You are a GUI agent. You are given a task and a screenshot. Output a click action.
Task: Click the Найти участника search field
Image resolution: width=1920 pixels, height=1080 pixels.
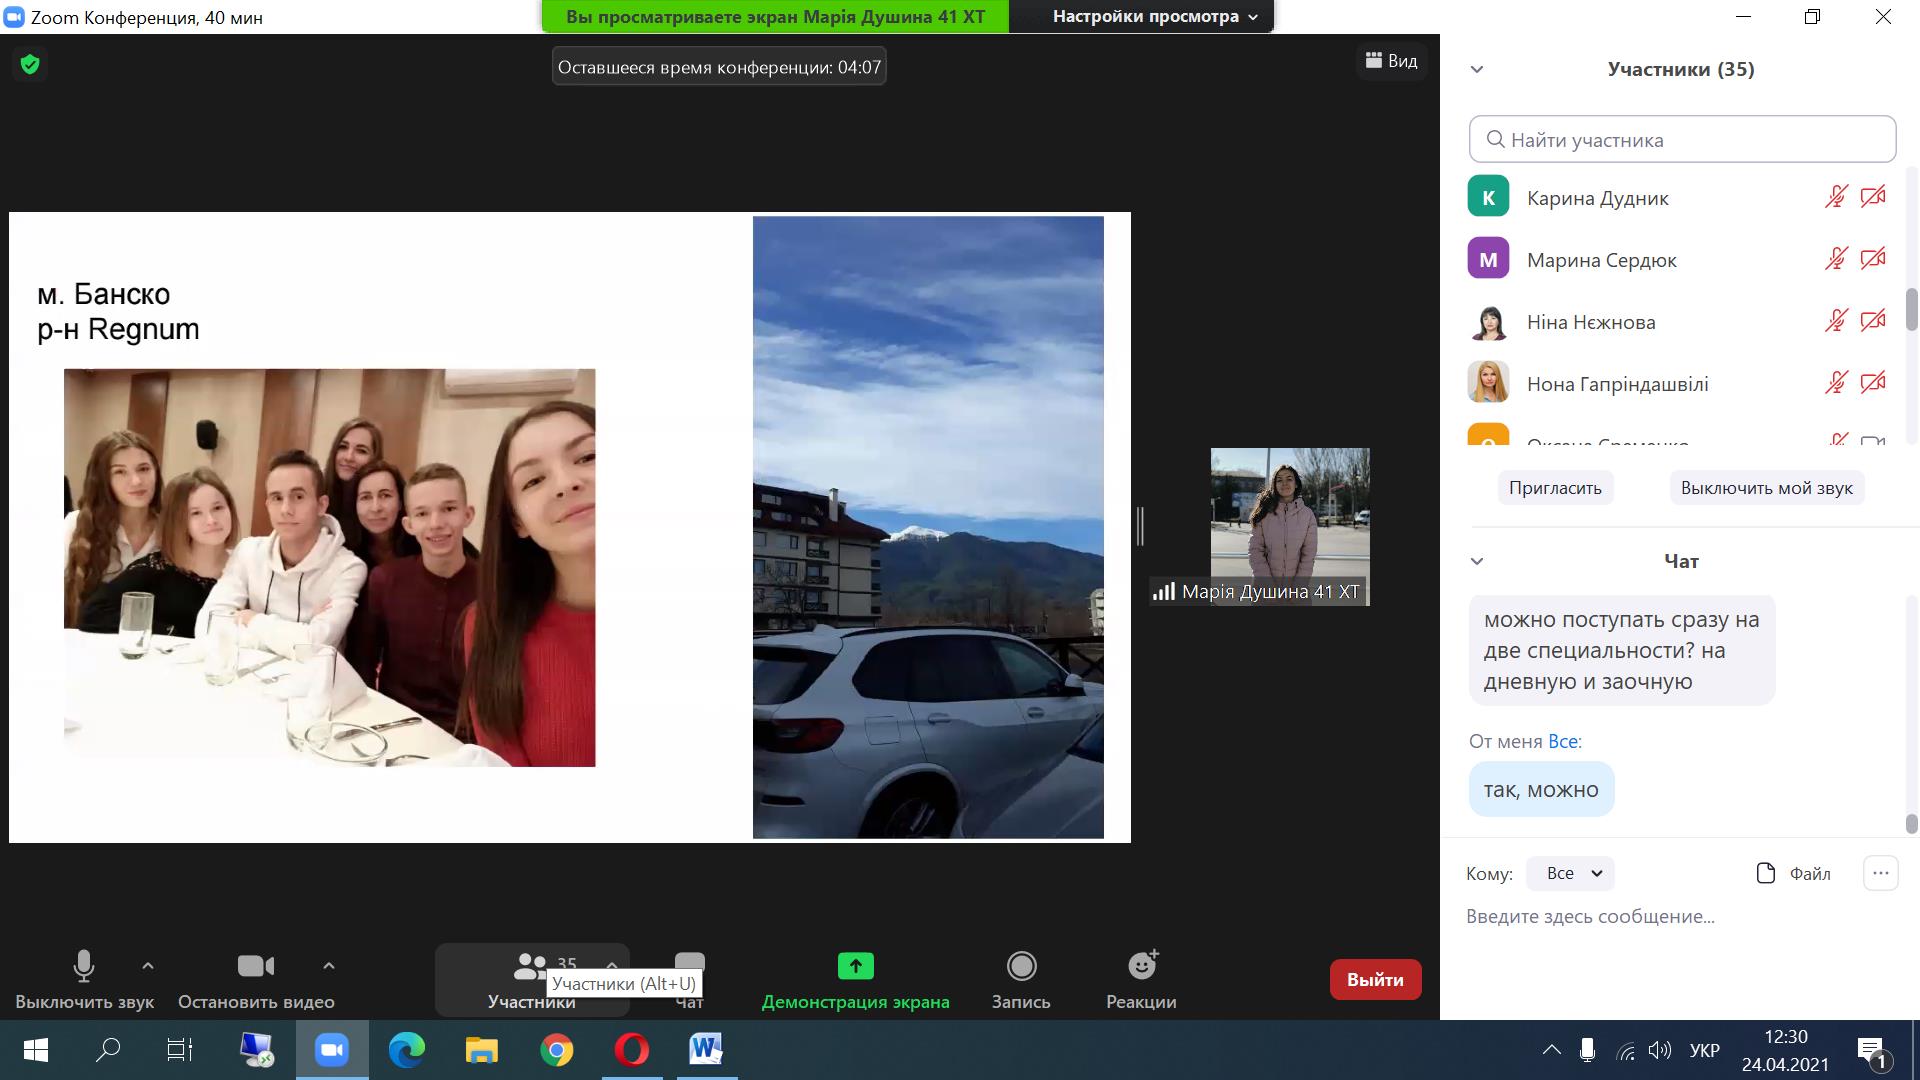1682,140
